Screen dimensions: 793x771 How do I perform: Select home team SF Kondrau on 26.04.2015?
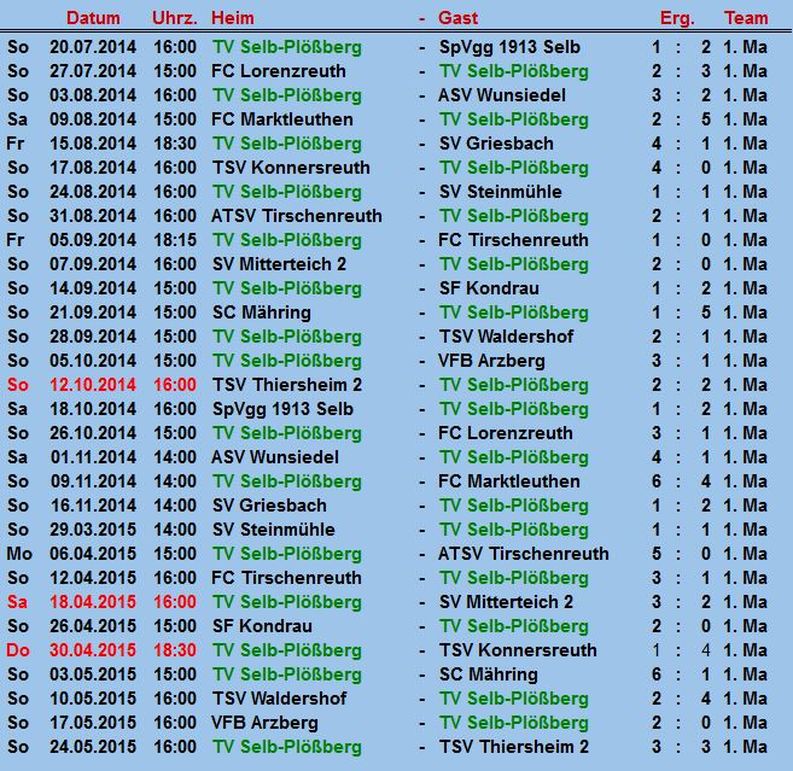point(262,626)
